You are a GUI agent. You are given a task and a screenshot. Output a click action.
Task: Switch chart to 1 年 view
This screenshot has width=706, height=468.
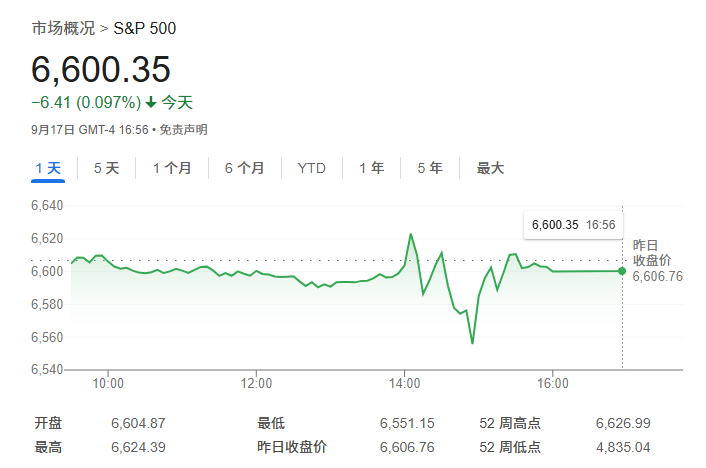[371, 168]
